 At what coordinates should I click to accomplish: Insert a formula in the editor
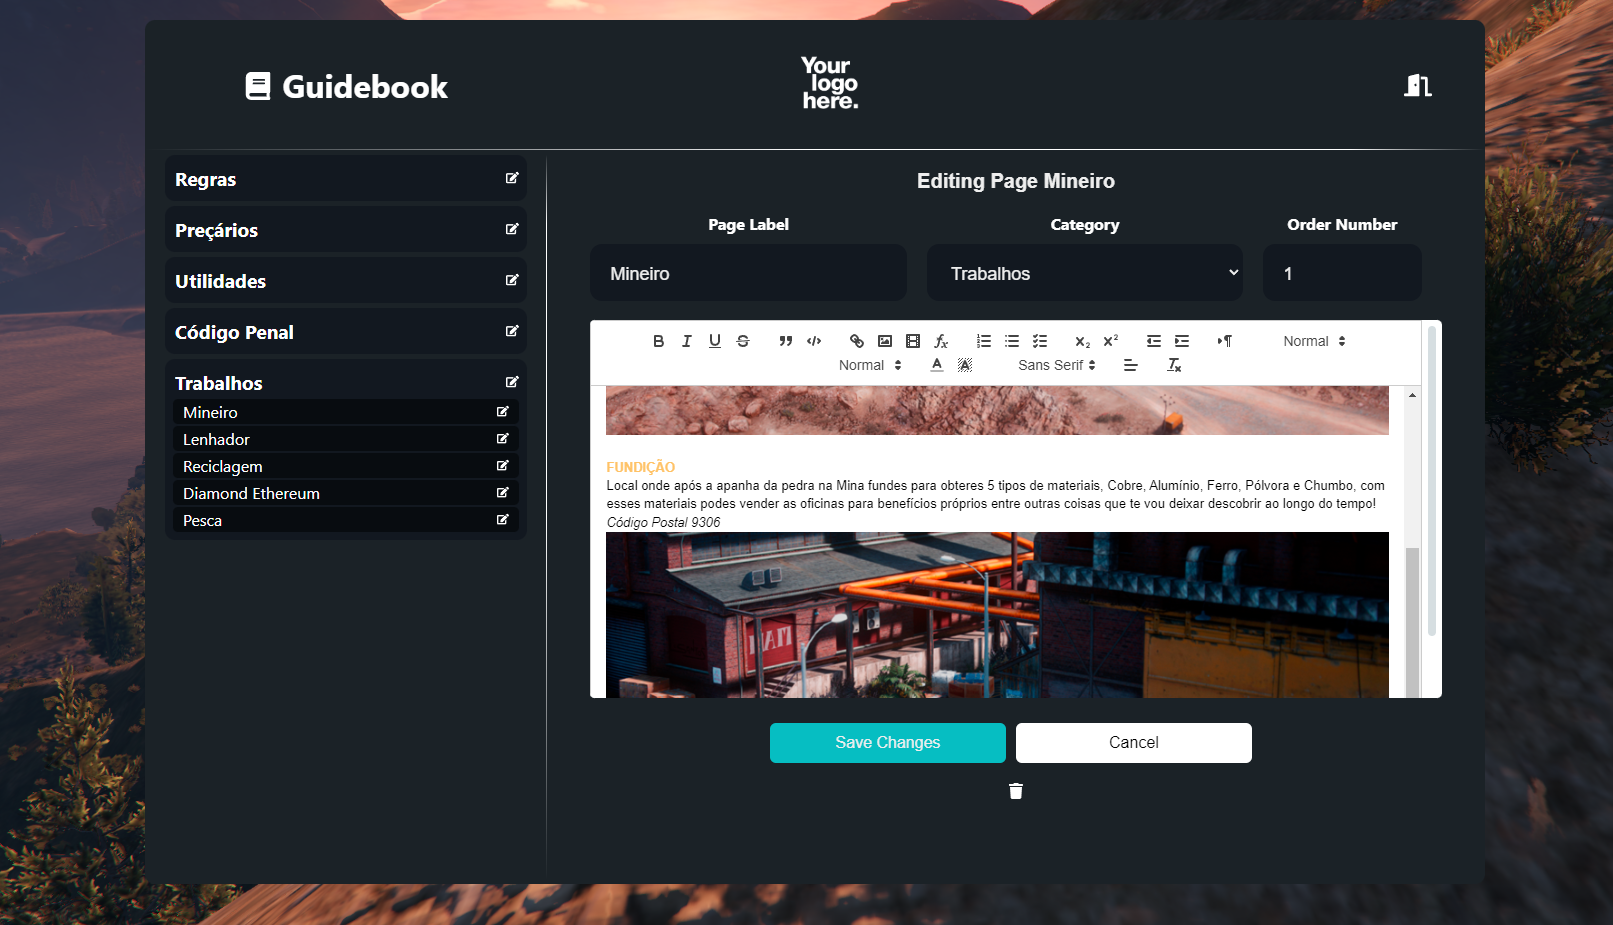(x=941, y=341)
